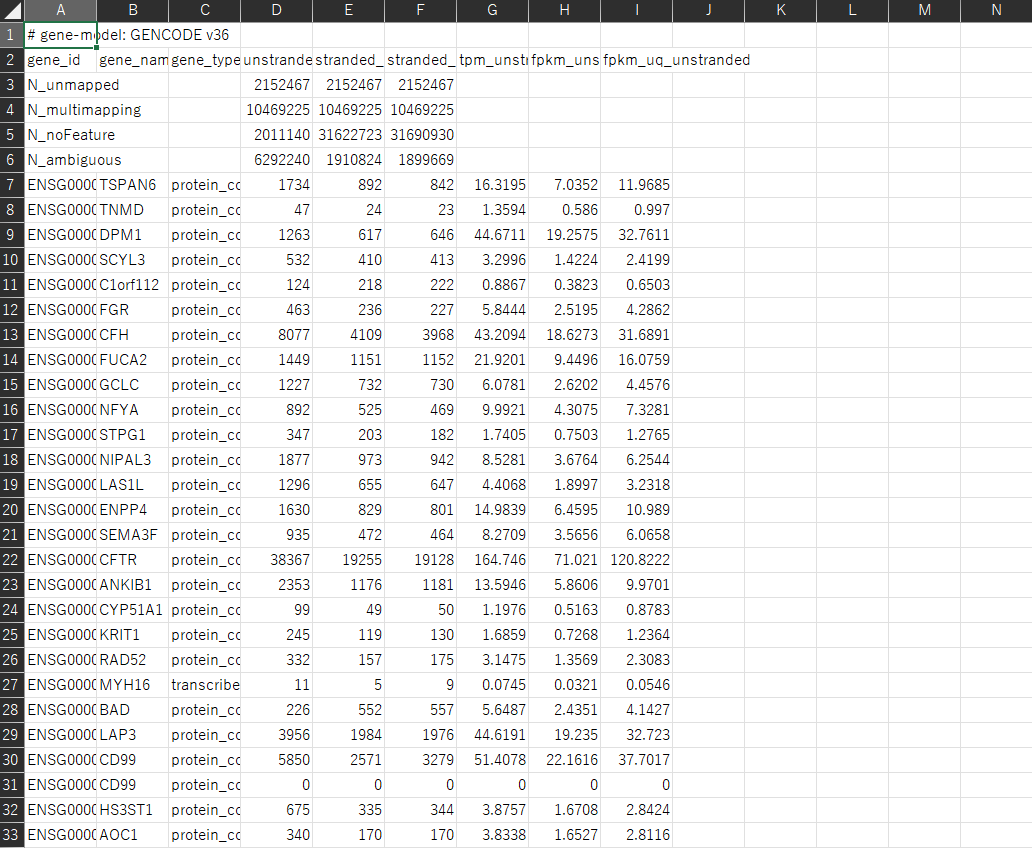The height and width of the screenshot is (848, 1032).
Task: Click the RAD52 gene name cell
Action: pos(132,660)
